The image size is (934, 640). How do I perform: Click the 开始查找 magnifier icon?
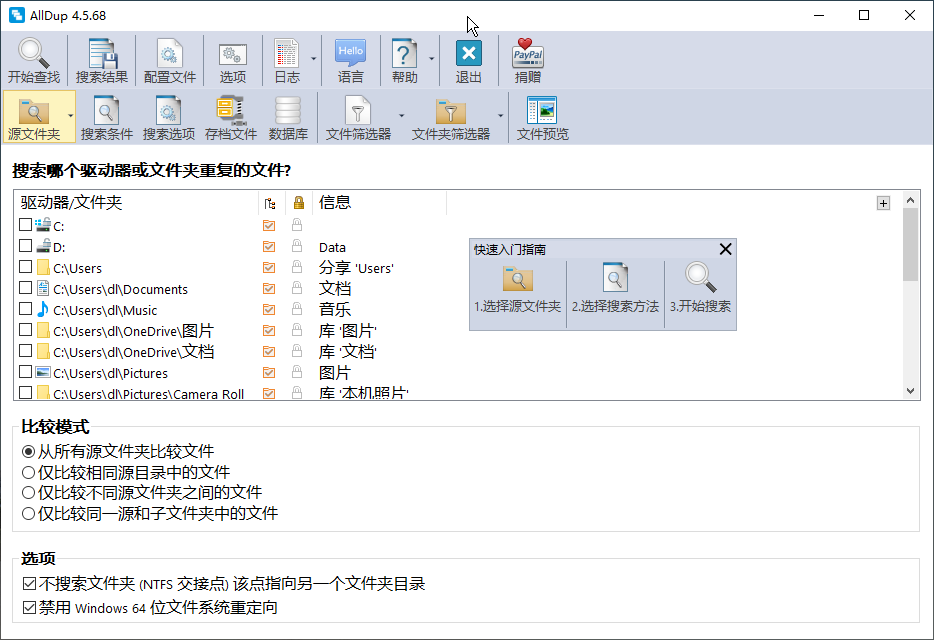(x=33, y=53)
